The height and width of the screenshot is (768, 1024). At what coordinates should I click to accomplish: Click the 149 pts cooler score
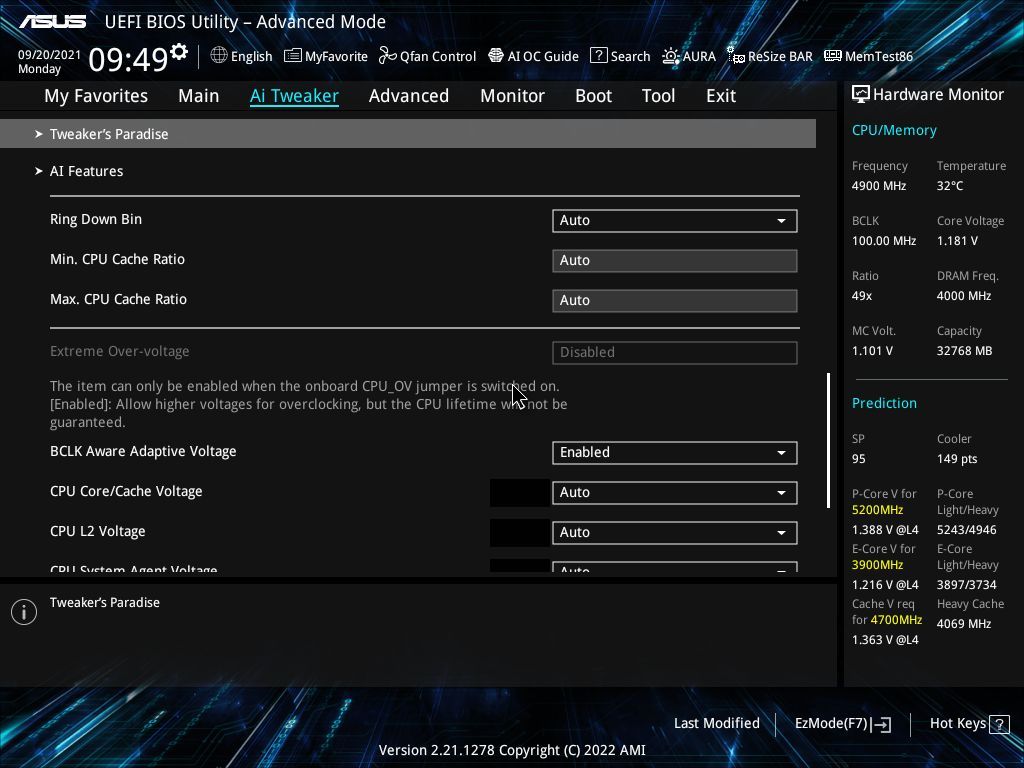coord(957,459)
